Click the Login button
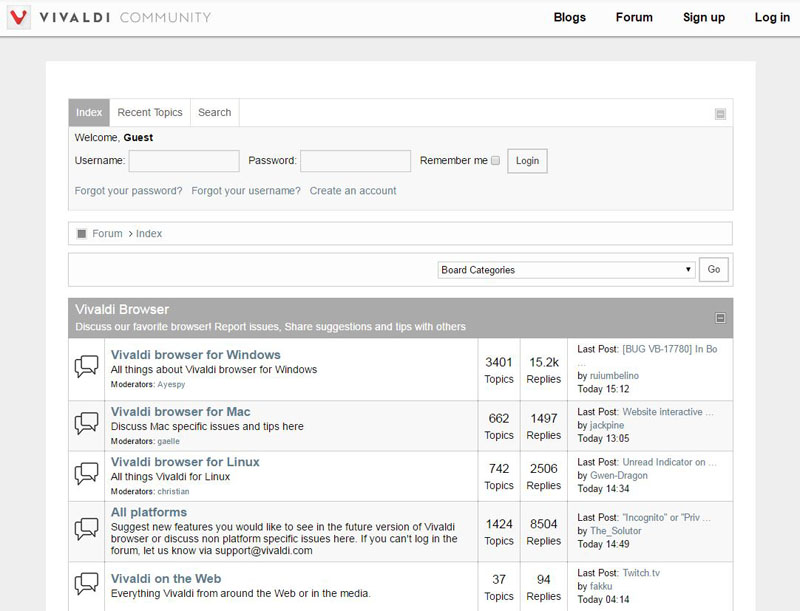 click(528, 161)
